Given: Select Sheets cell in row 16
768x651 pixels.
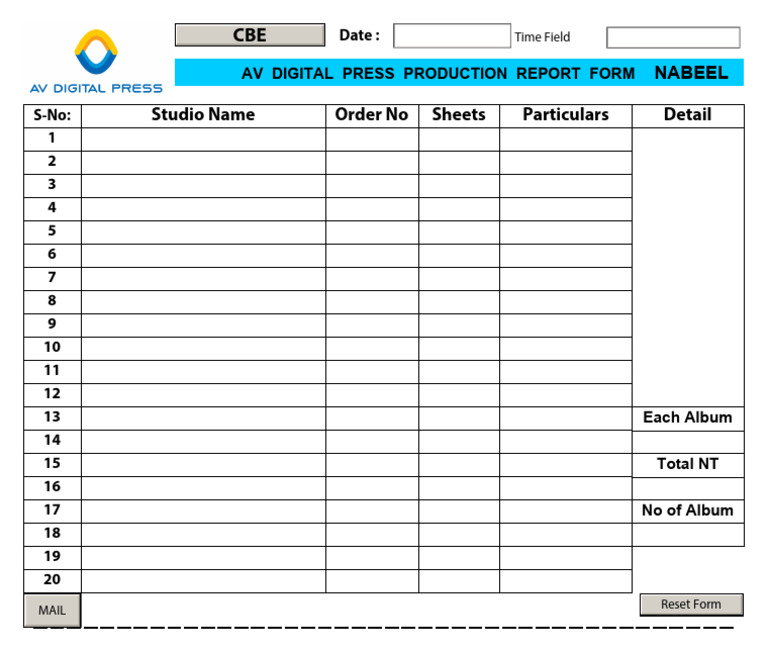Looking at the screenshot, I should point(459,488).
